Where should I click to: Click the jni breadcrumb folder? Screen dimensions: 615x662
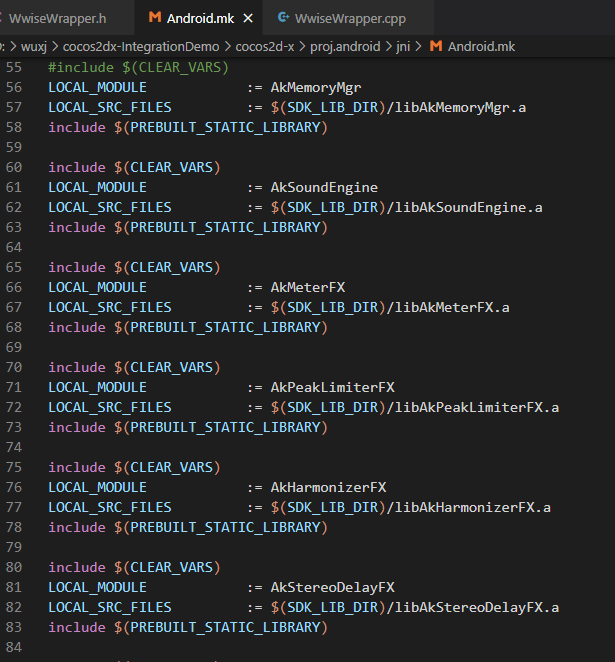point(403,47)
